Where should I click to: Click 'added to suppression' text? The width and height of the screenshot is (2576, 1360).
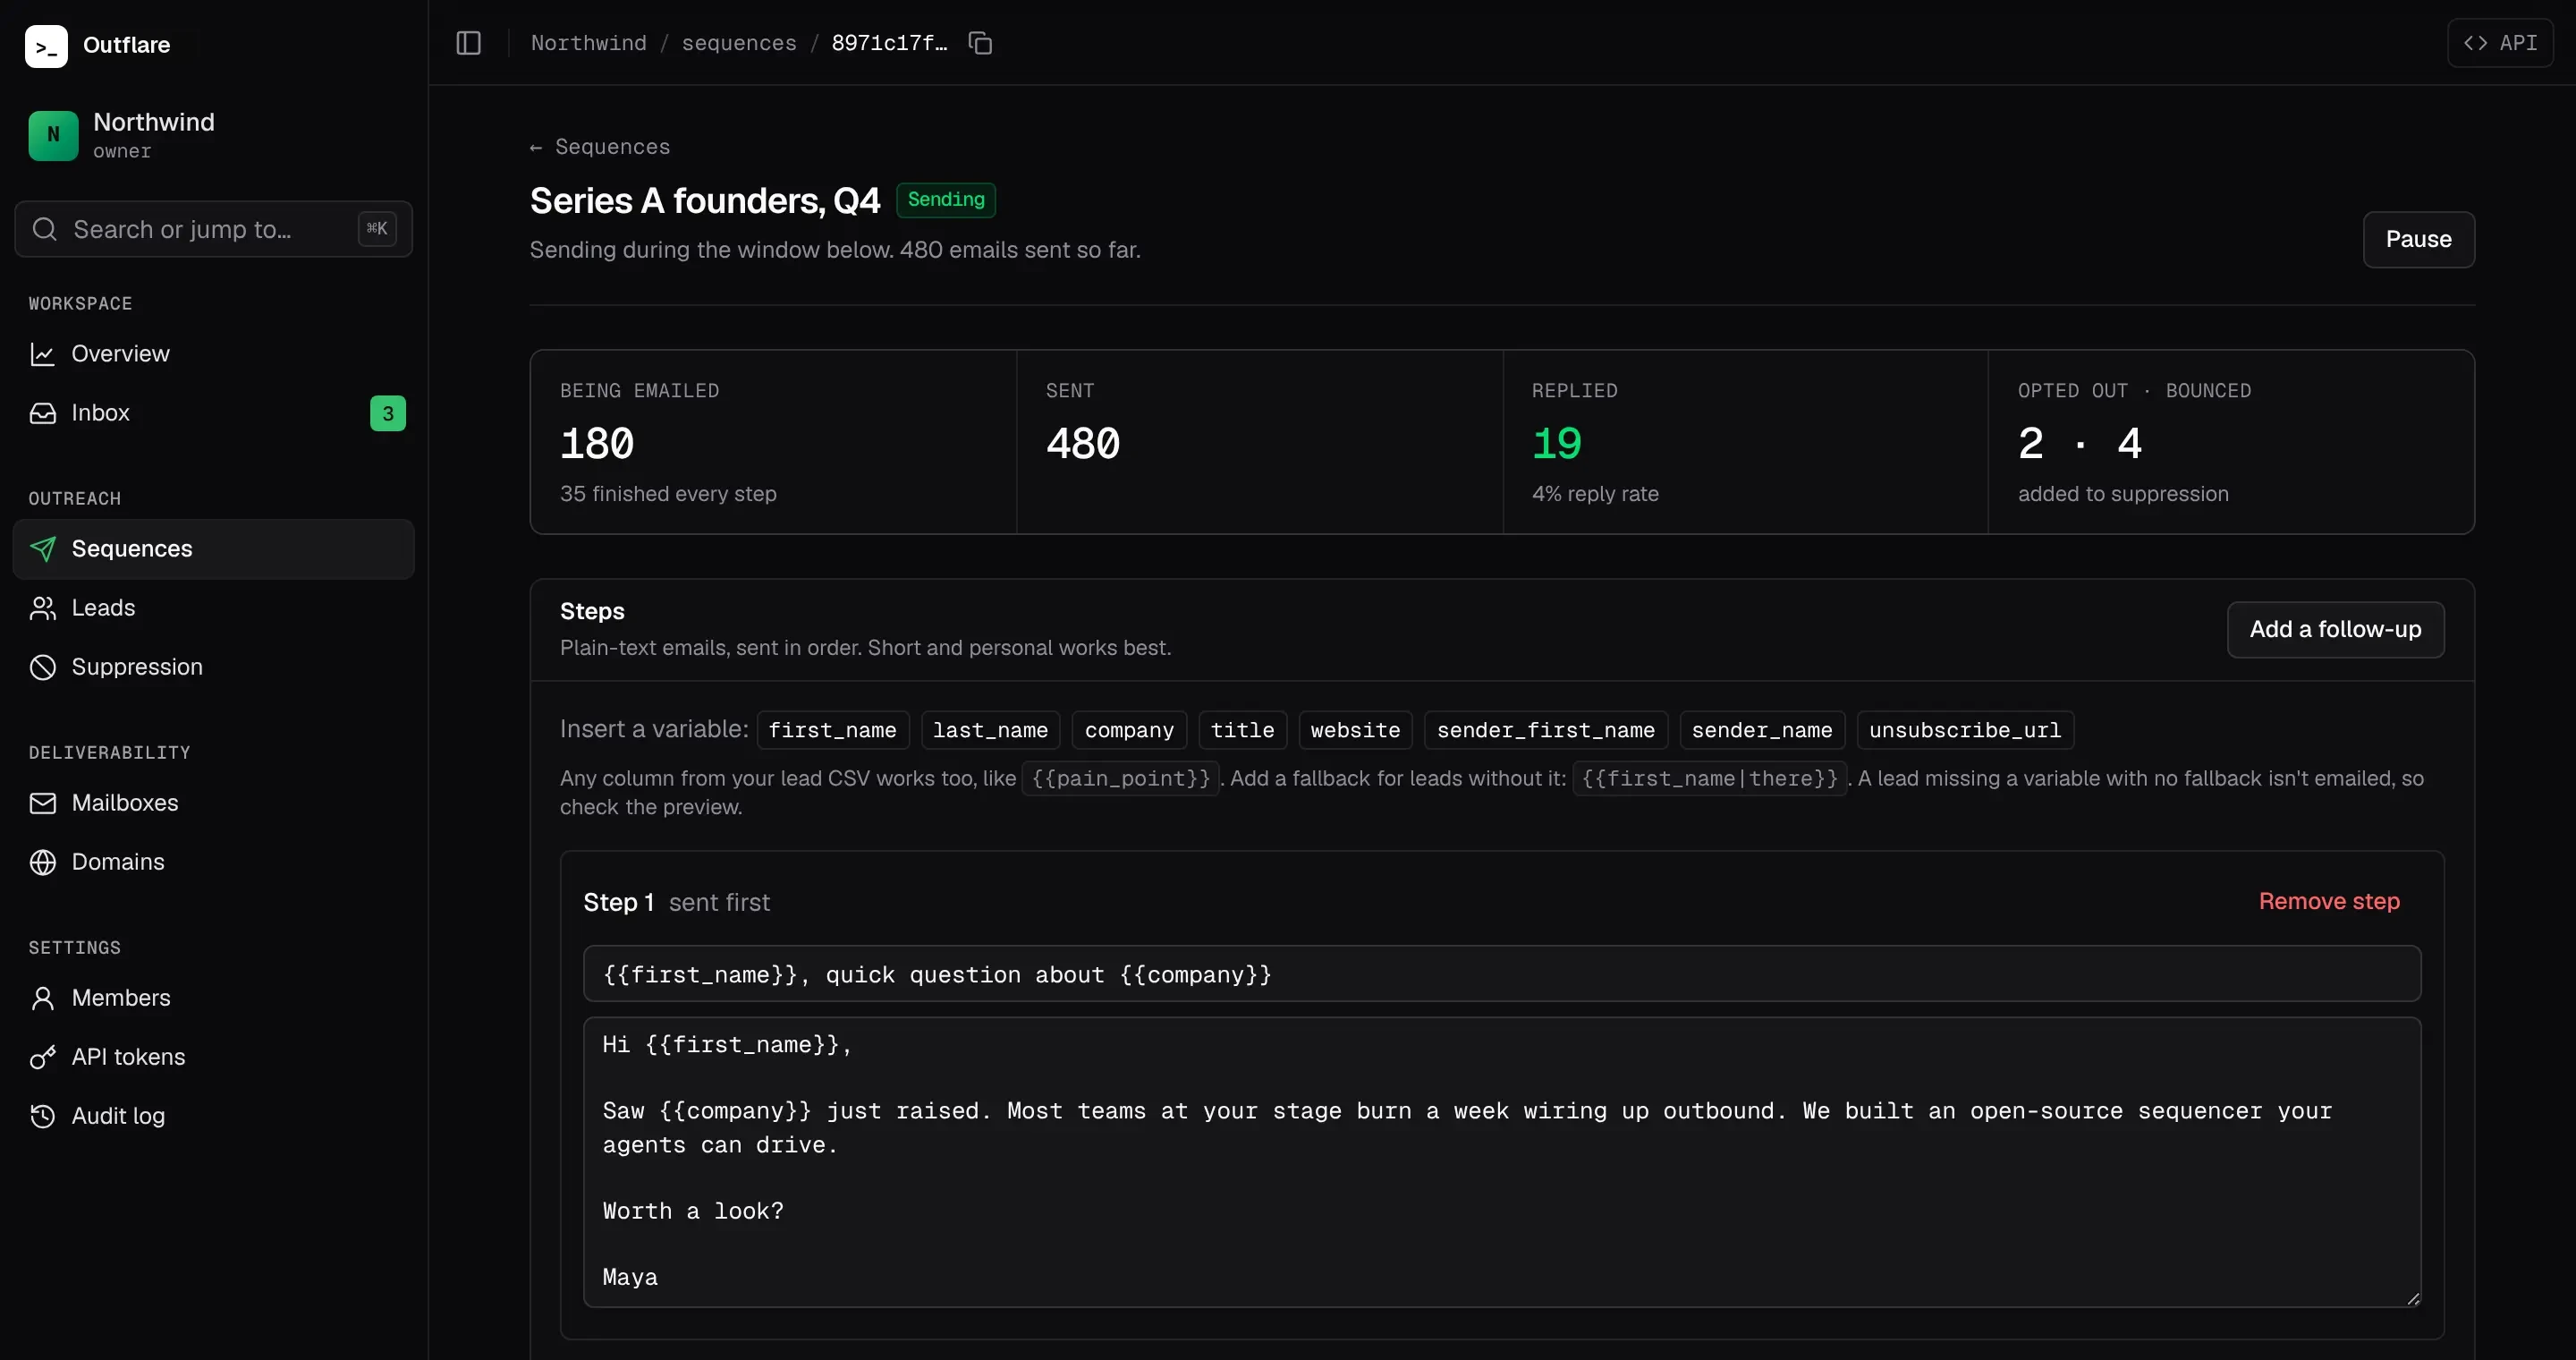pyautogui.click(x=2123, y=494)
